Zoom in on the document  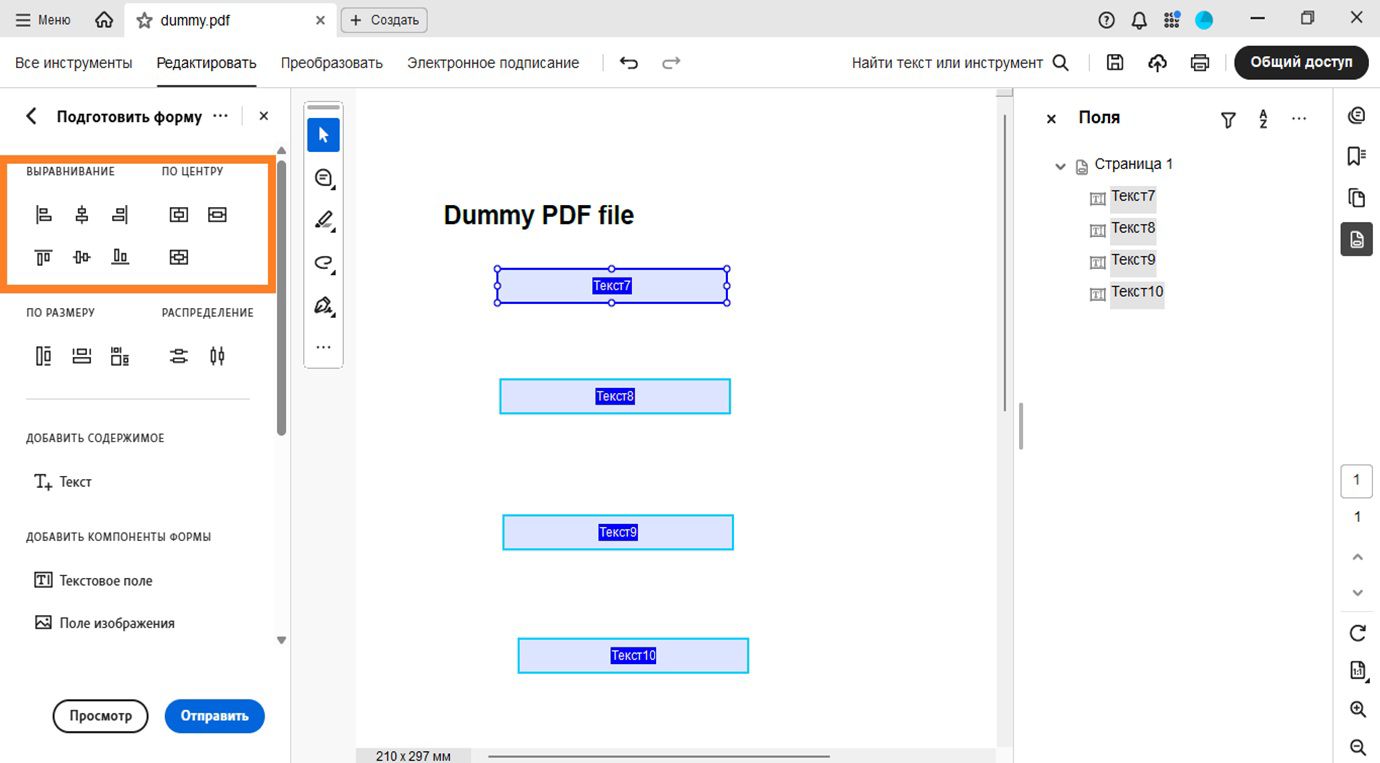1357,709
